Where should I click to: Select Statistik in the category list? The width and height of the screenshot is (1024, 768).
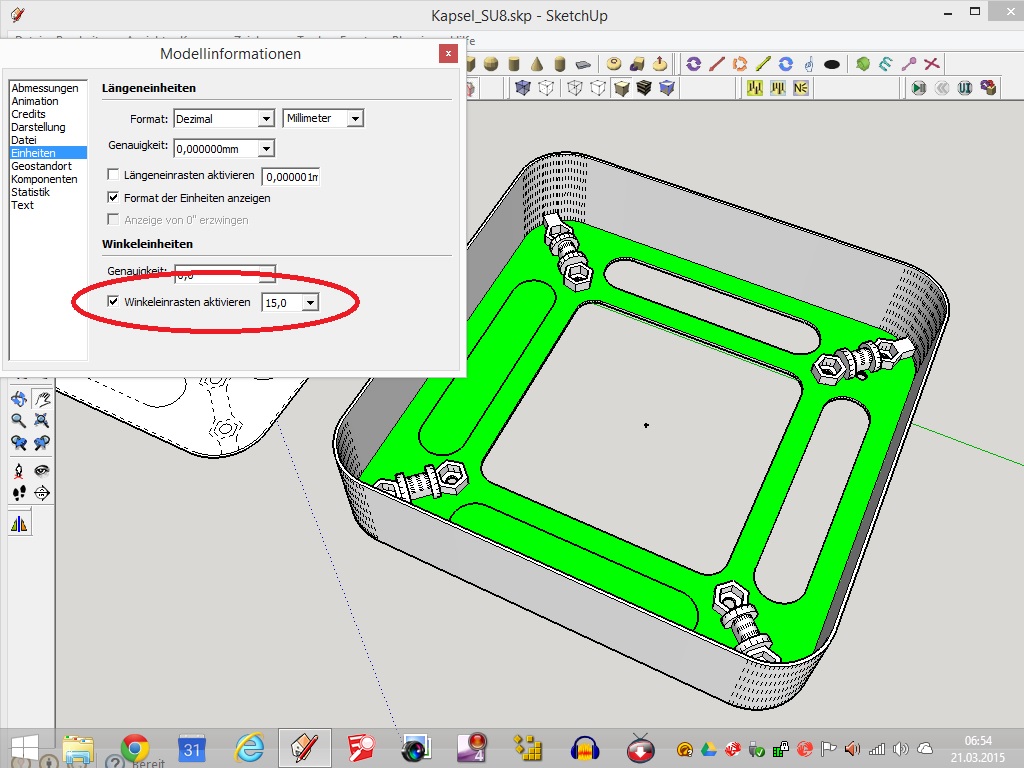(30, 192)
